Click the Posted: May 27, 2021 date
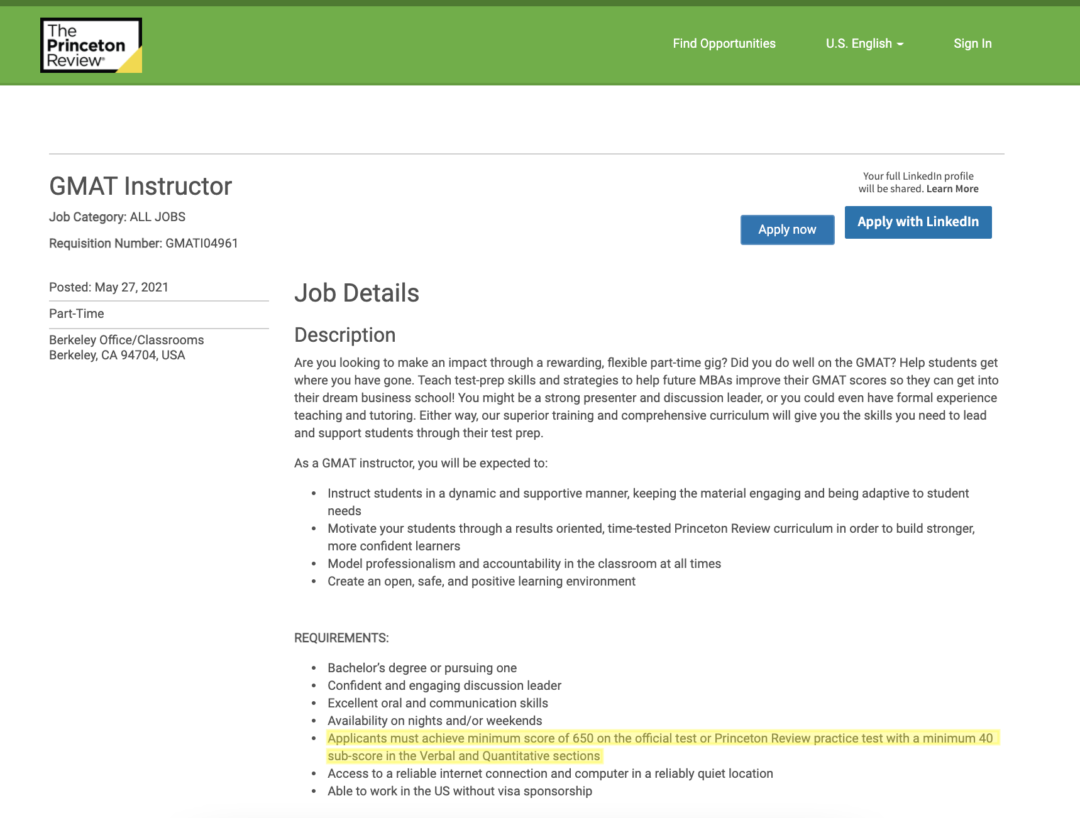The image size is (1080, 818). point(109,287)
